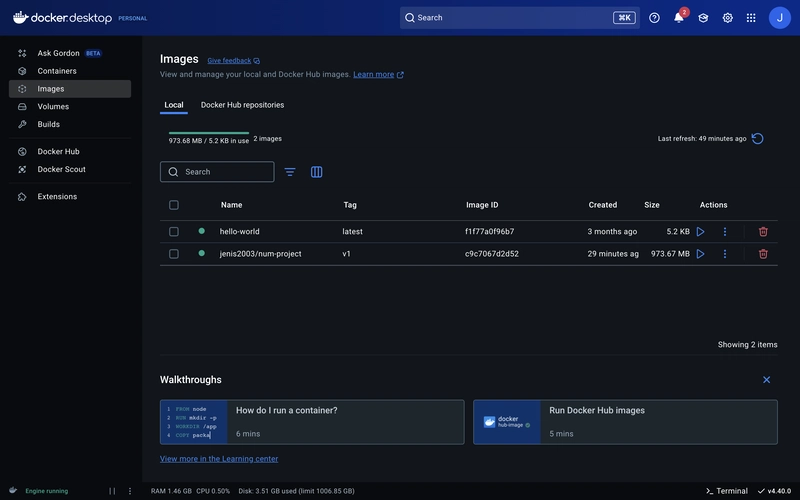Viewport: 800px width, 500px height.
Task: Check the hello-world row checkbox
Action: tap(174, 232)
